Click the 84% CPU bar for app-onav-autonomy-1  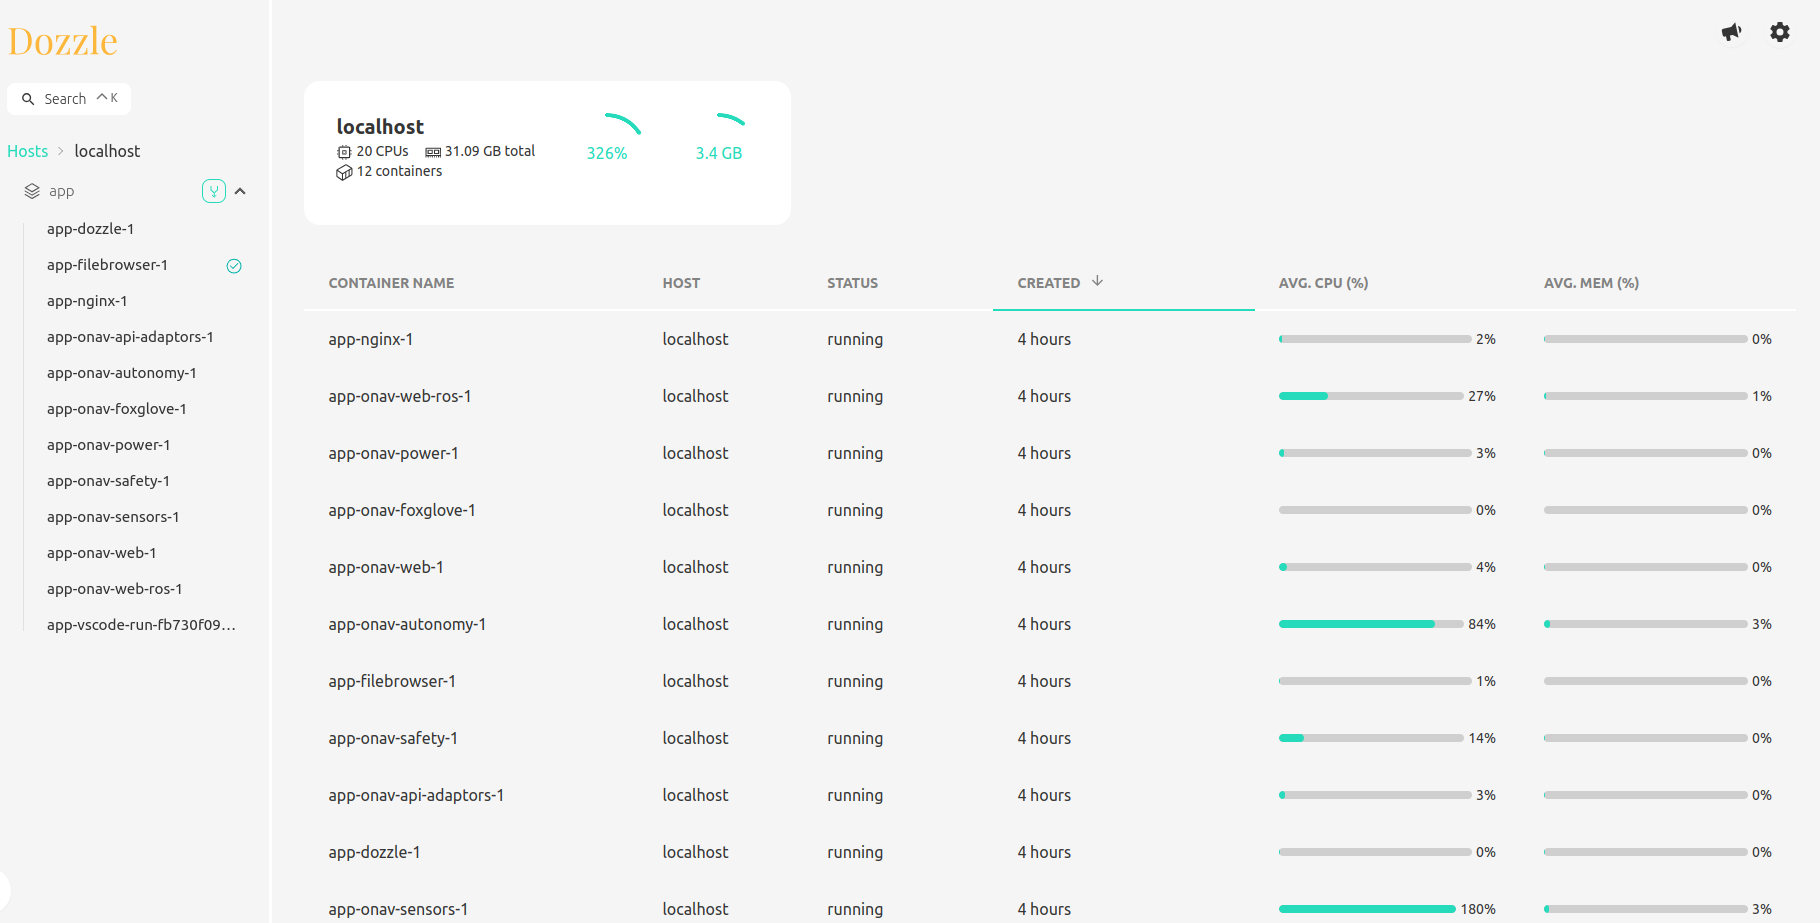coord(1370,624)
